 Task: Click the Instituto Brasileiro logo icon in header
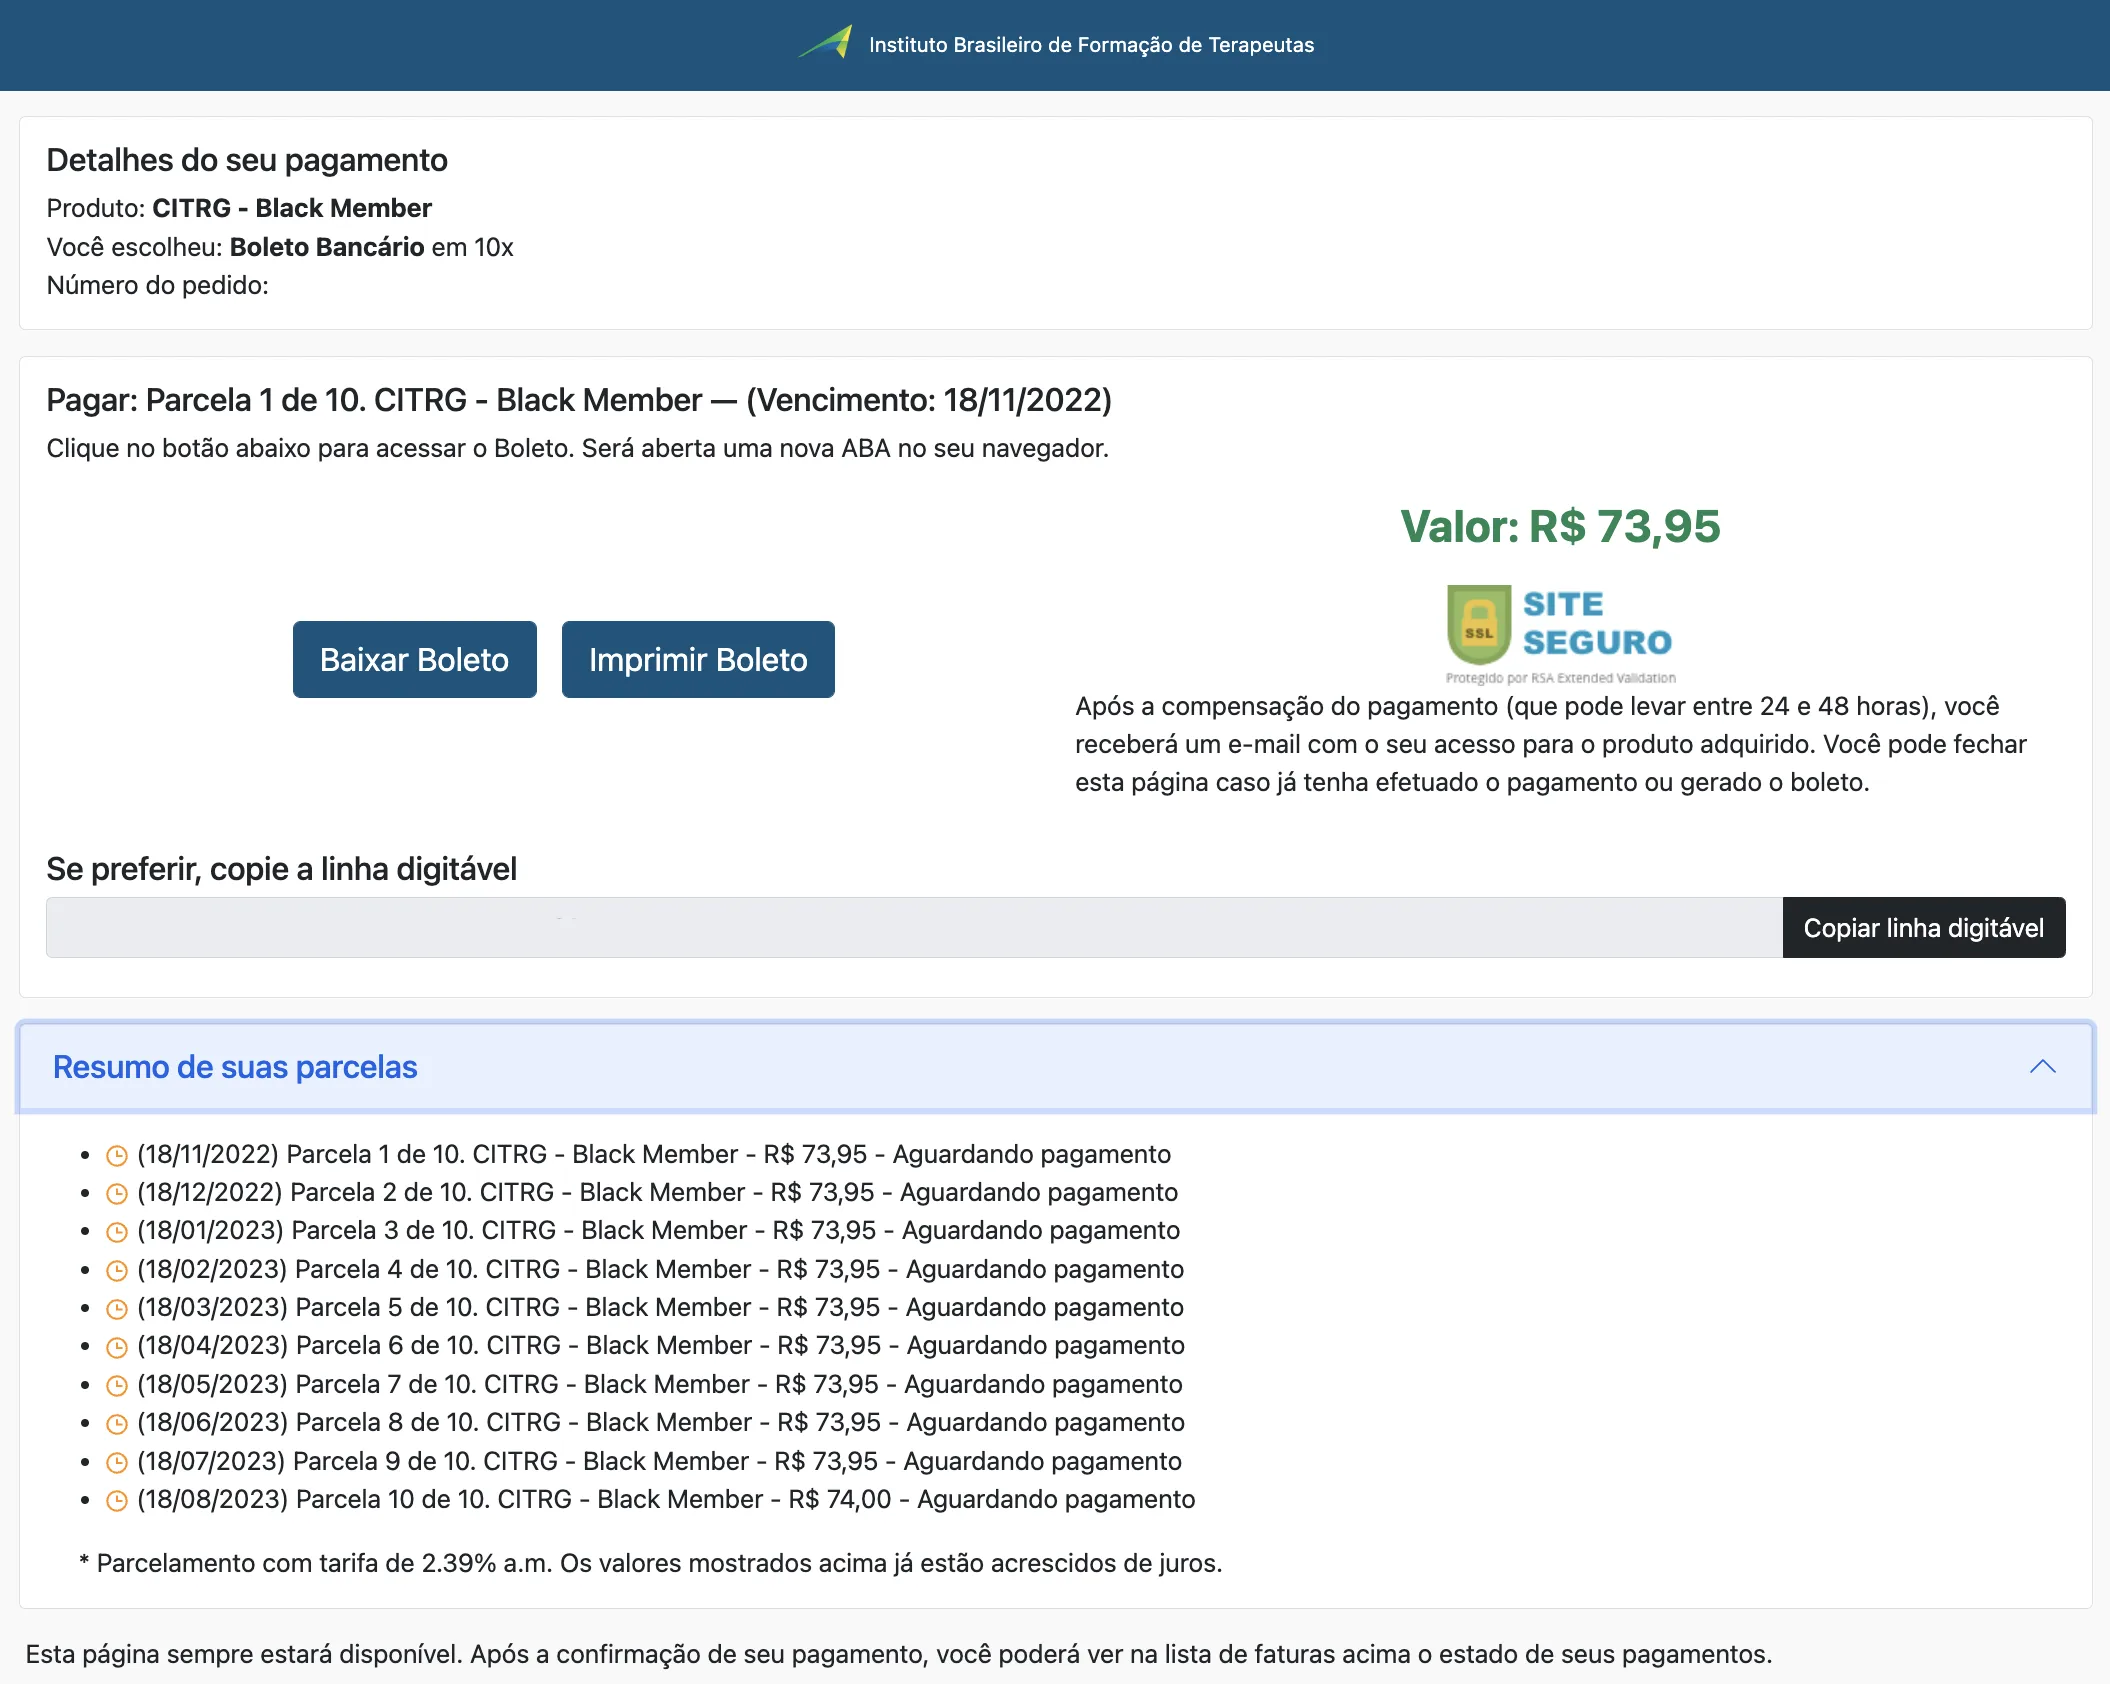825,43
